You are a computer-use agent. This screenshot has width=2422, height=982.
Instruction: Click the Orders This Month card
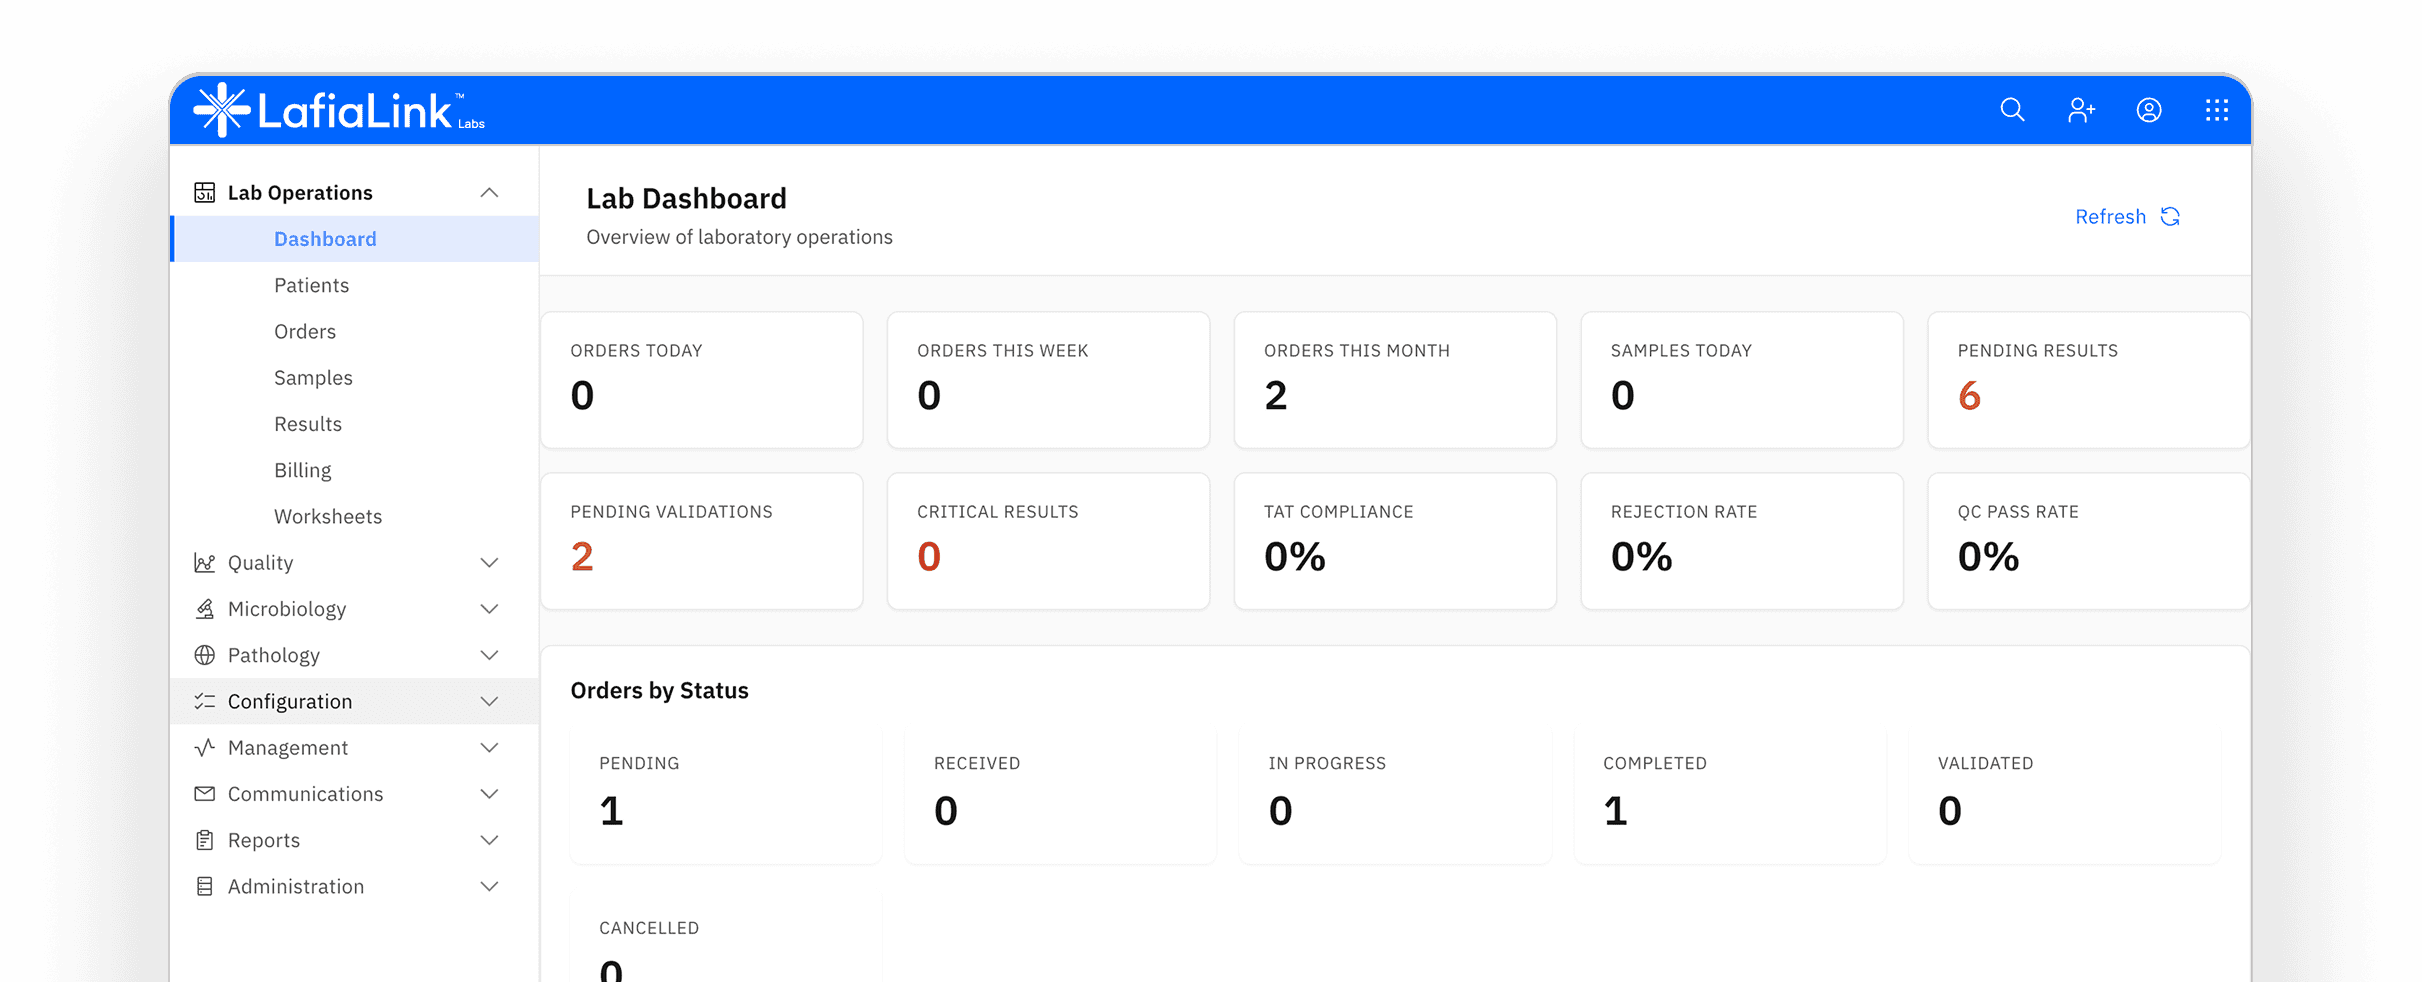[x=1395, y=380]
